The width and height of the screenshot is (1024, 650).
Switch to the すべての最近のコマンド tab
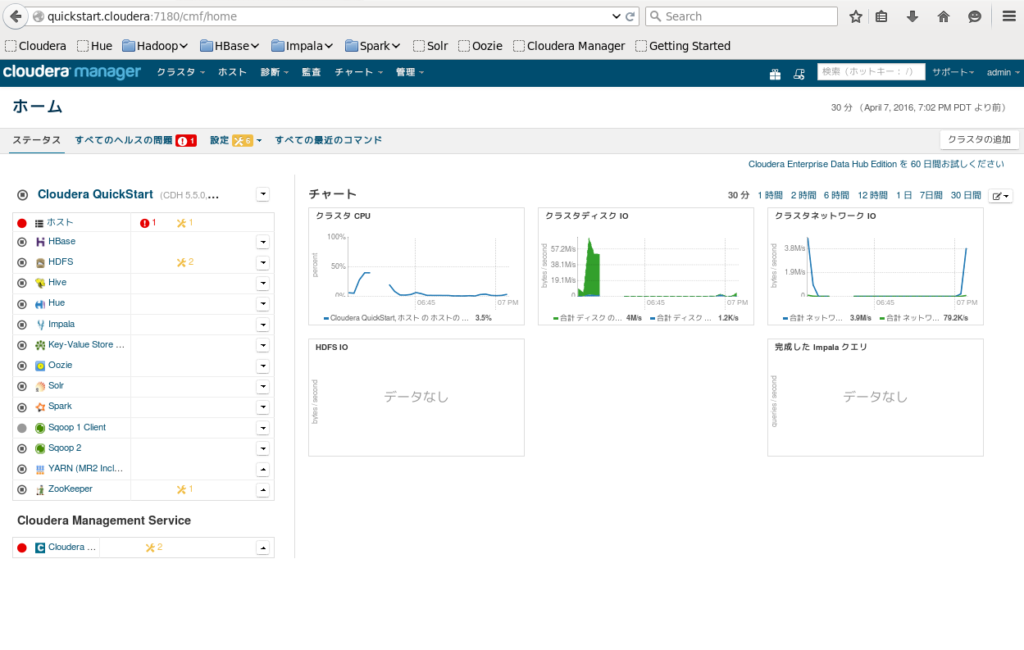pos(328,140)
